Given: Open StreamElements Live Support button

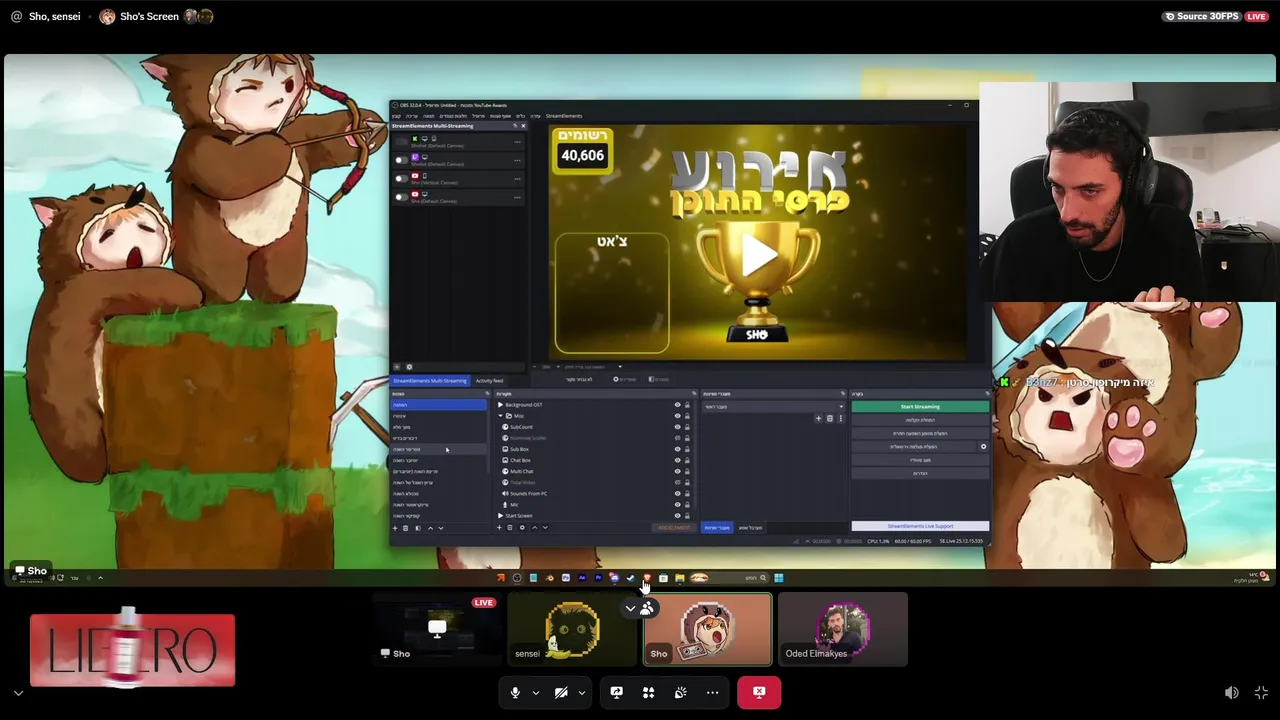Looking at the screenshot, I should tap(920, 526).
